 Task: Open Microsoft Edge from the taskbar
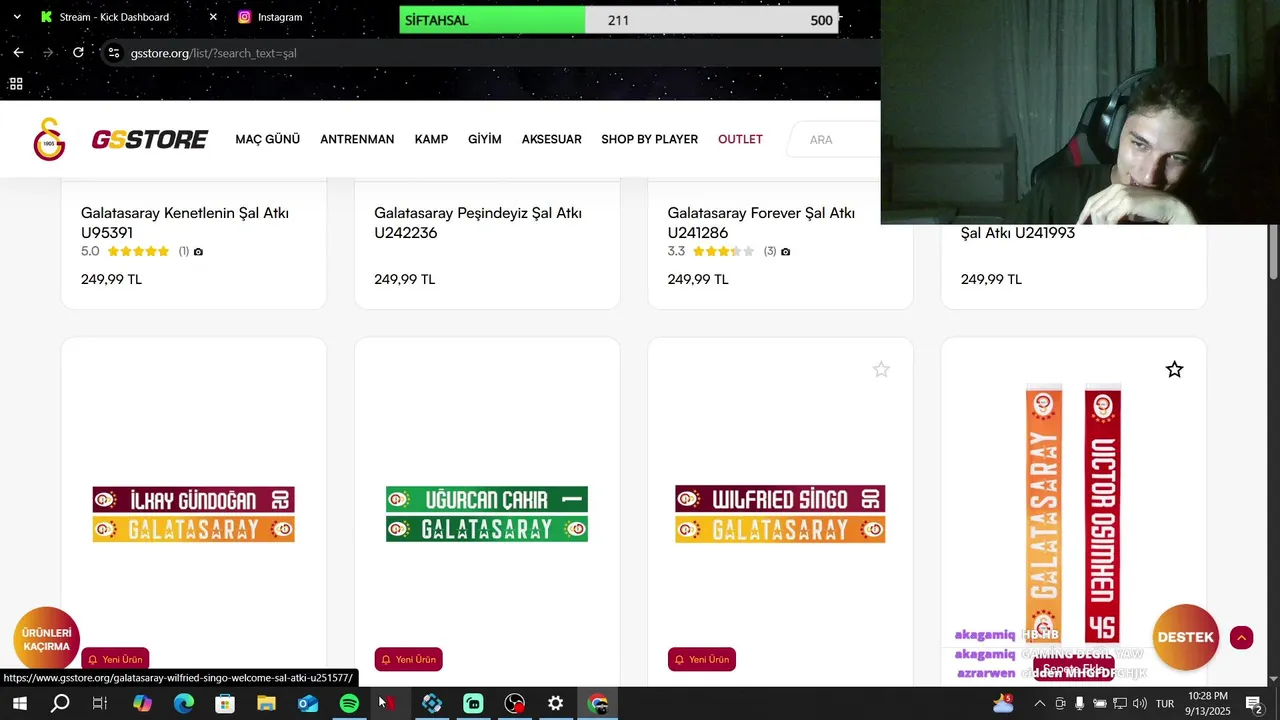[184, 704]
